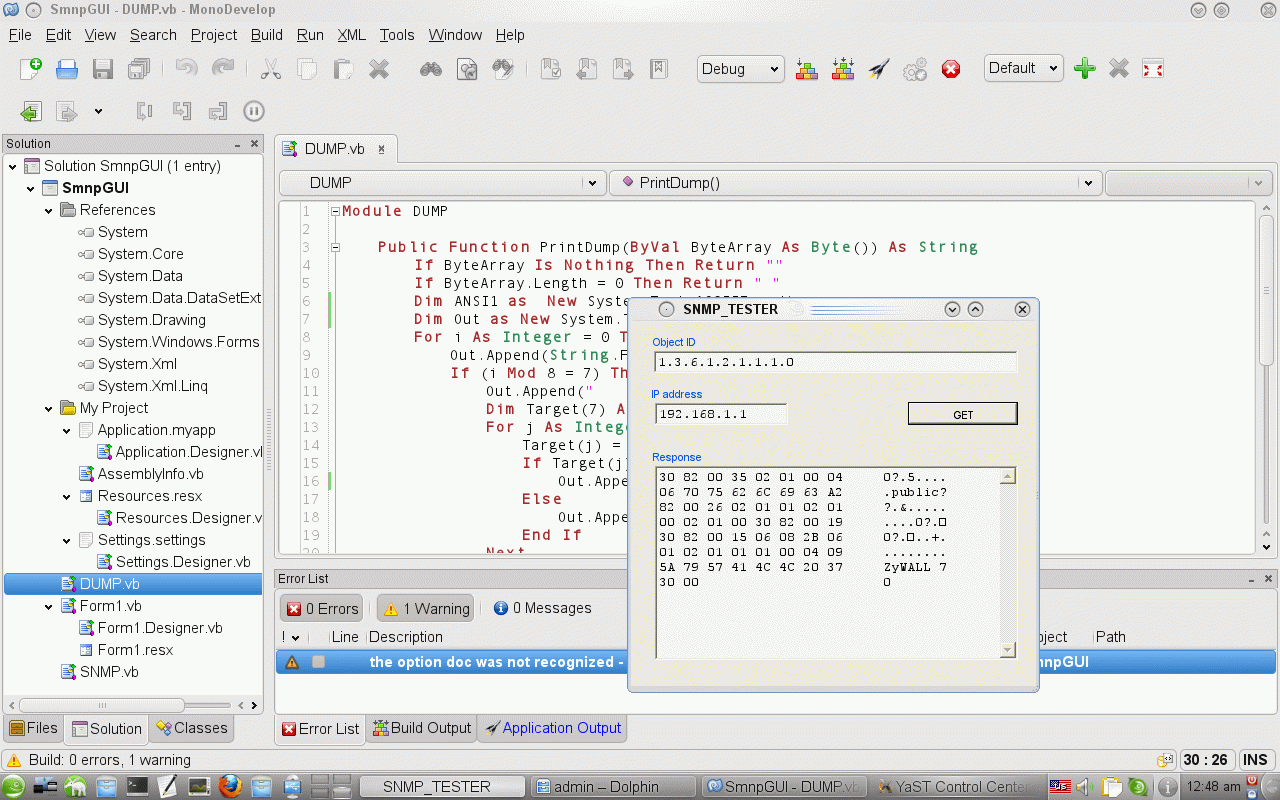Click the Run rocket icon

[x=878, y=69]
